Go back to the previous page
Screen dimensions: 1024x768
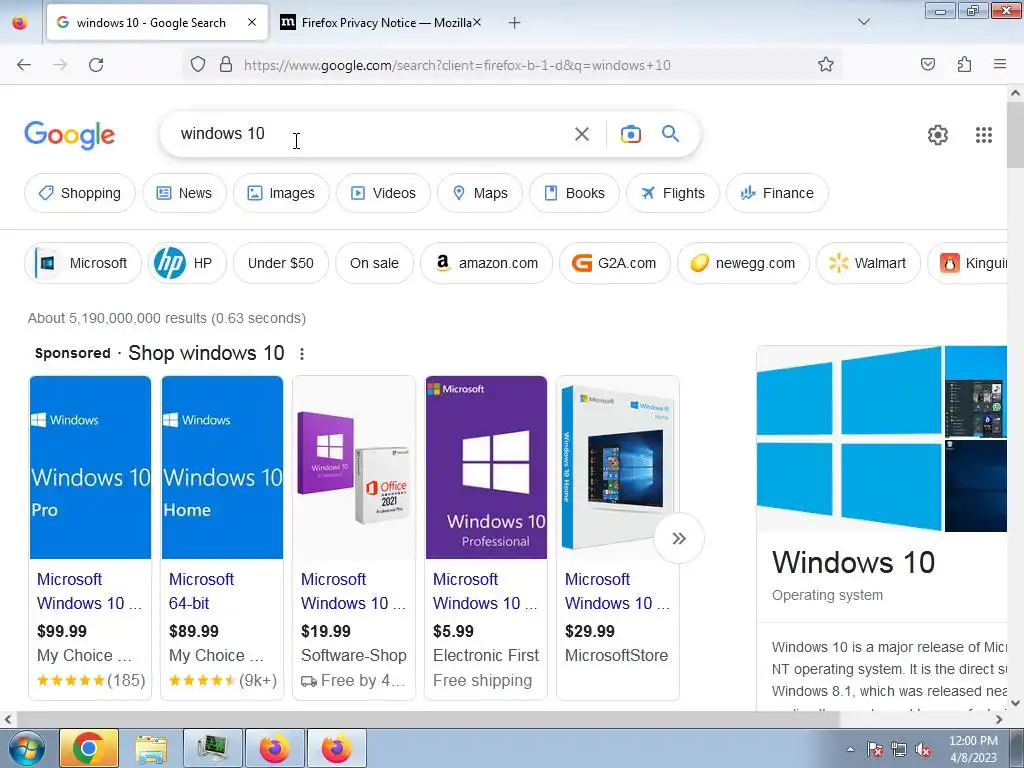(24, 65)
